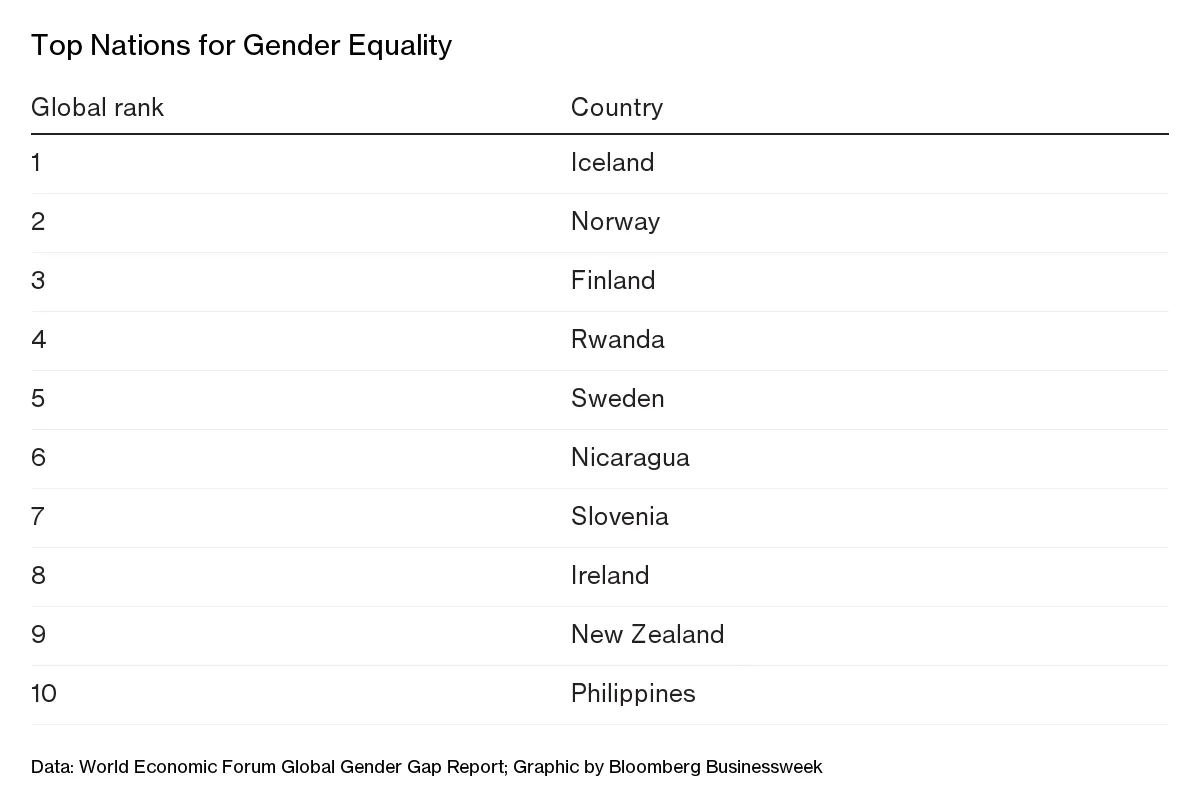Select the Finland entry
1200x811 pixels.
click(613, 280)
